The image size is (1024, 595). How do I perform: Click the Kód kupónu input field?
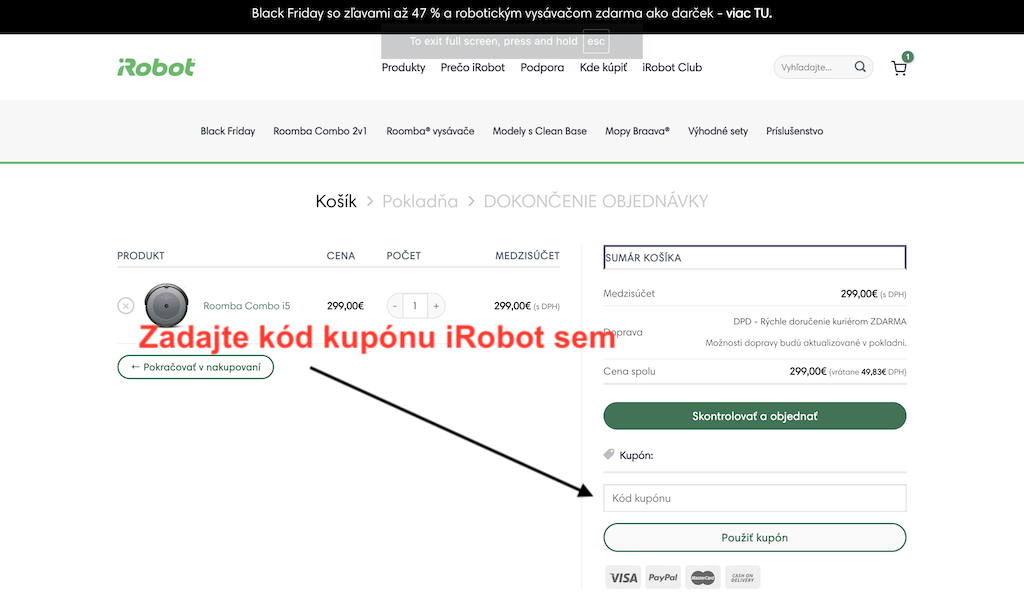click(755, 498)
